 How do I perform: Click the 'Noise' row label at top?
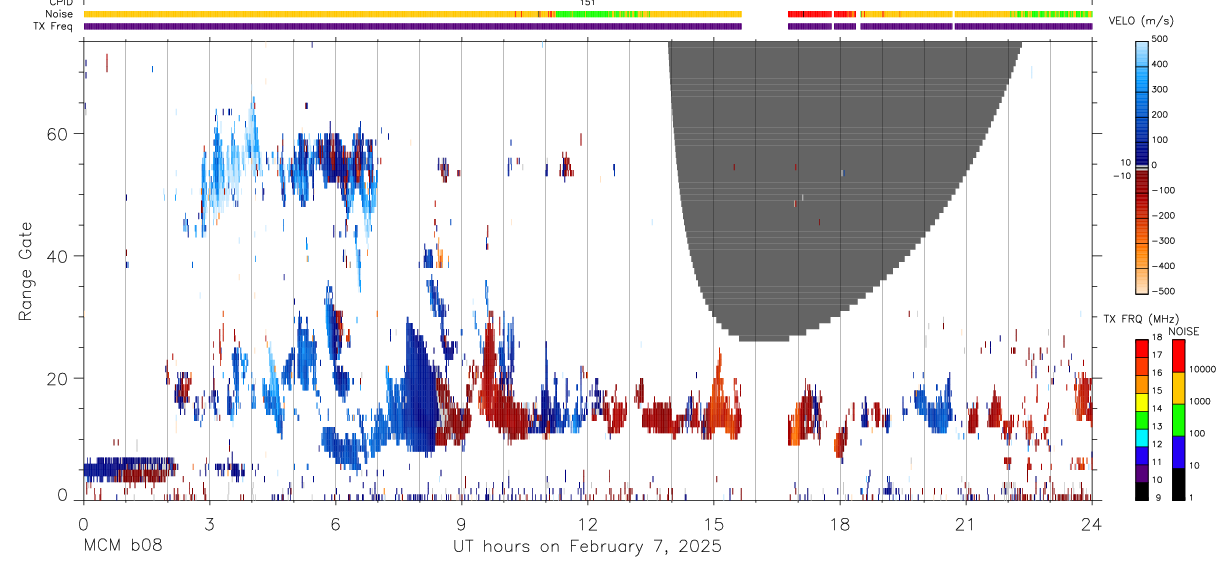(x=60, y=14)
